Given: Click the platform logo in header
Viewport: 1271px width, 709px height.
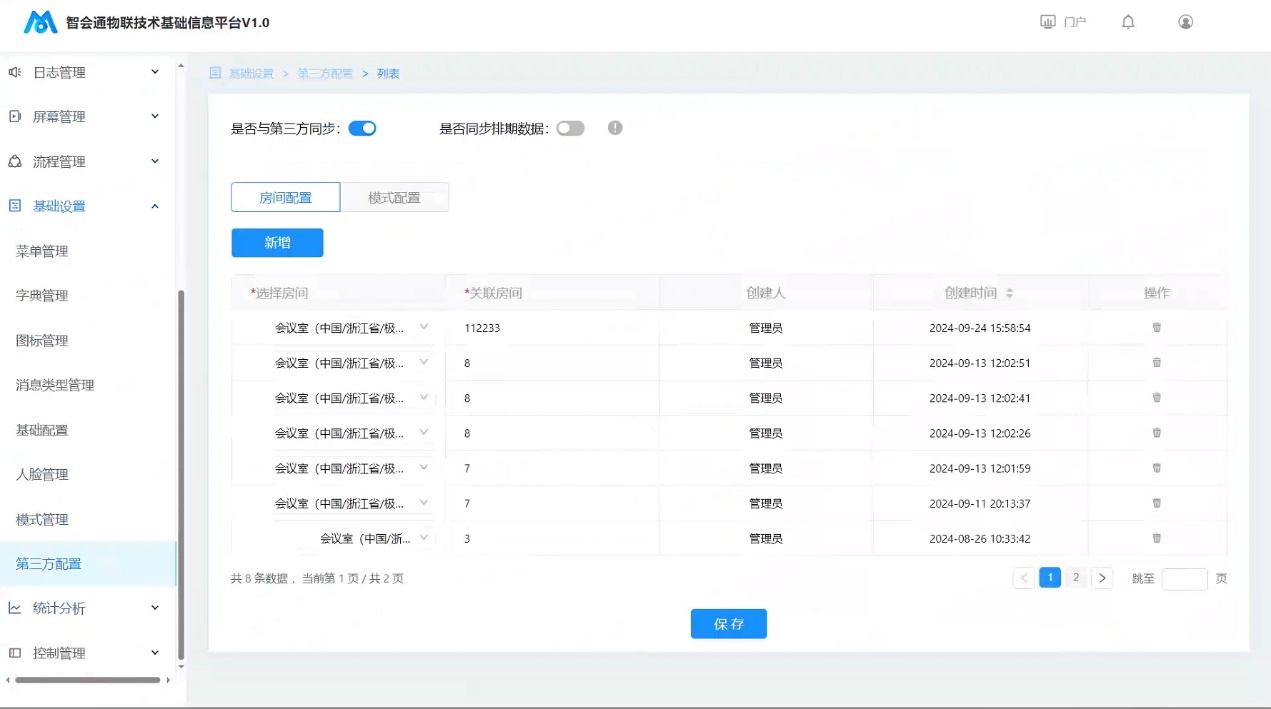Looking at the screenshot, I should pos(41,22).
